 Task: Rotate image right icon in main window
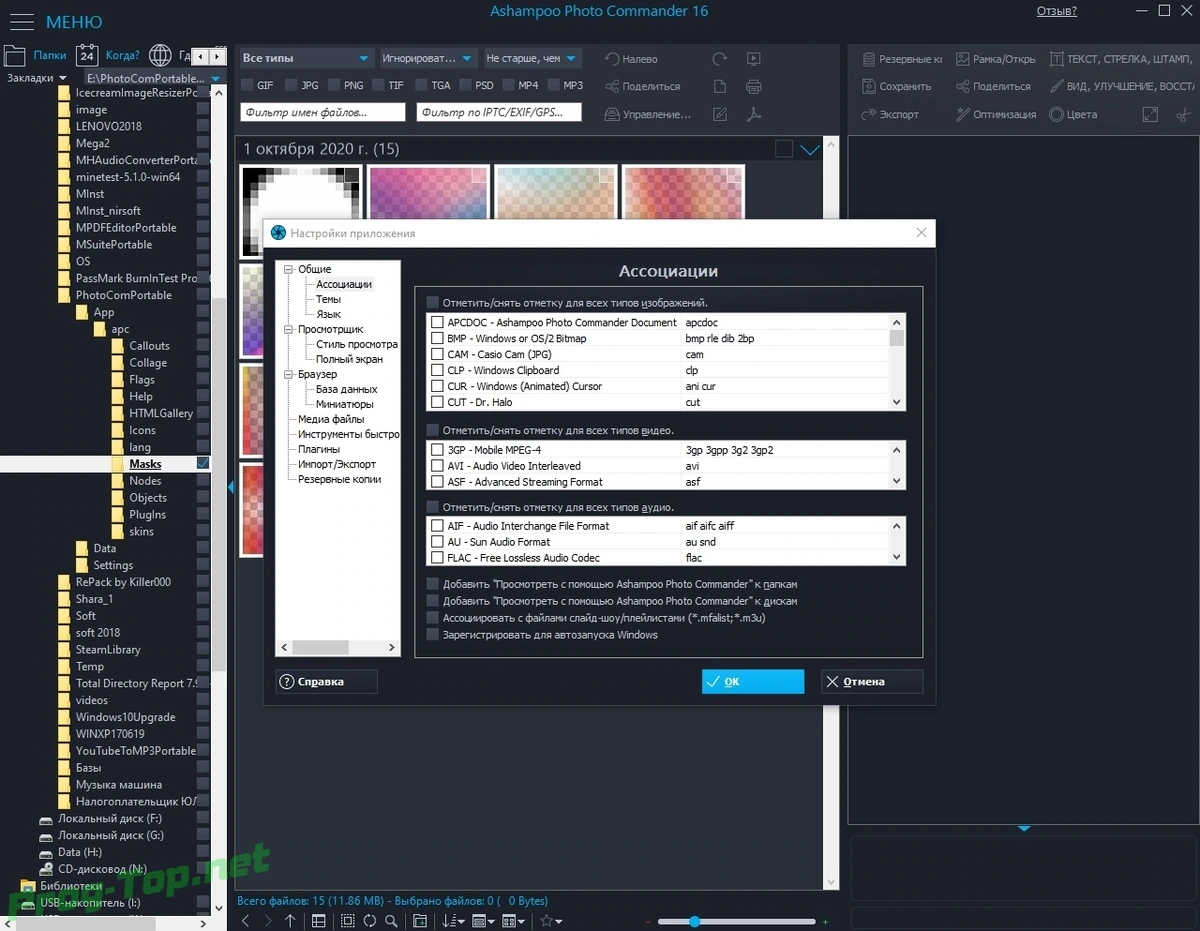click(x=720, y=59)
